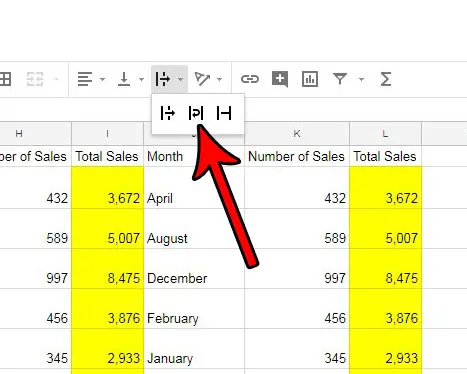Select column K header
The height and width of the screenshot is (374, 467).
[x=297, y=134]
